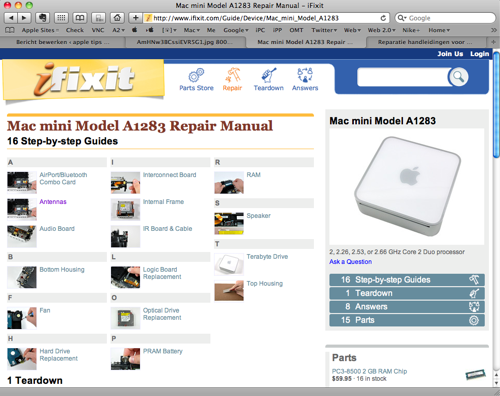Click the page vertical scrollbar thumb

[496, 105]
